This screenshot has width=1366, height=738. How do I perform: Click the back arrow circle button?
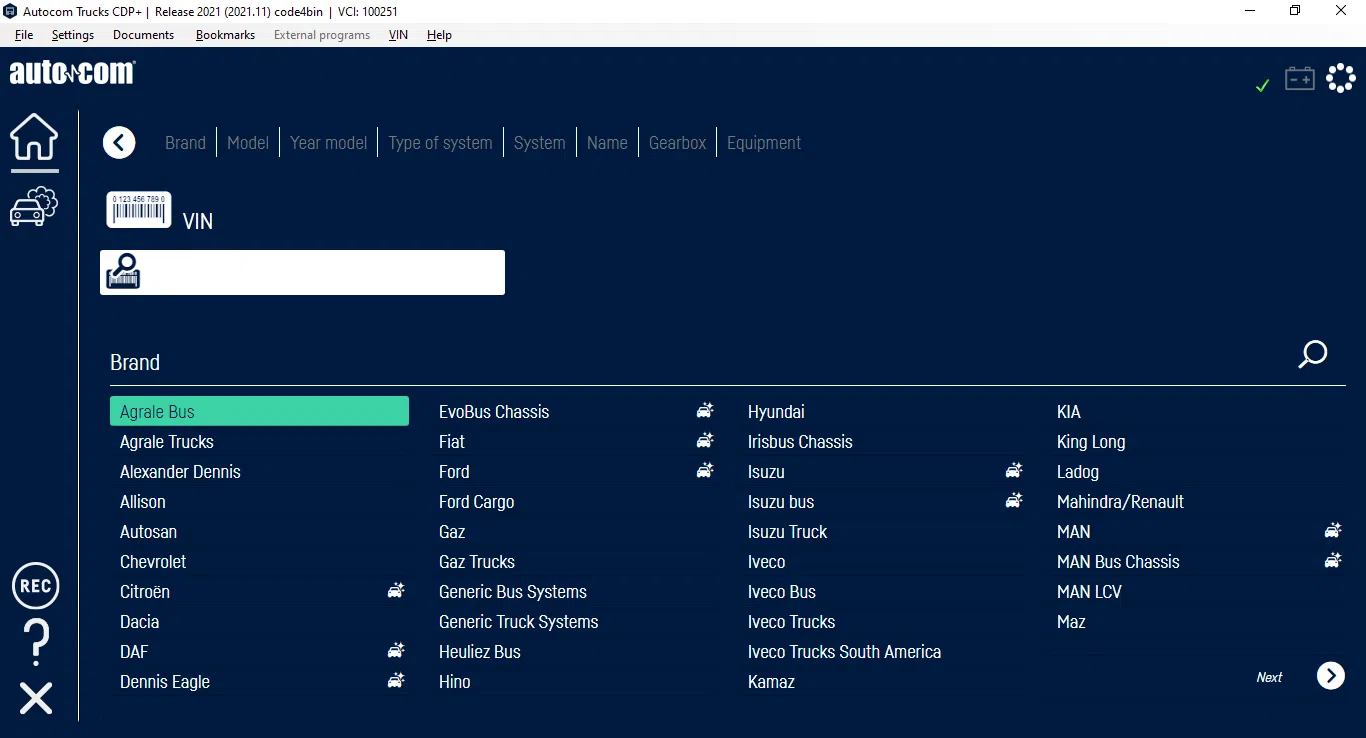tap(119, 143)
